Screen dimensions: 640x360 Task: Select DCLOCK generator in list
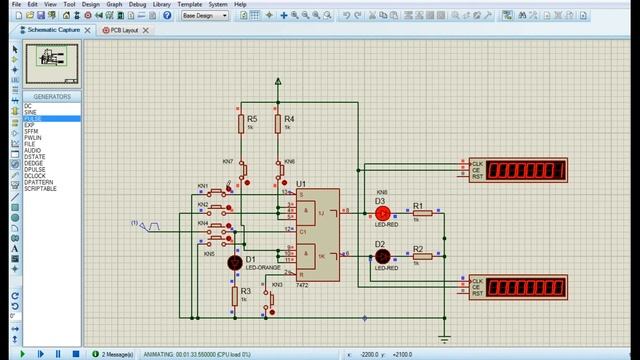click(35, 176)
